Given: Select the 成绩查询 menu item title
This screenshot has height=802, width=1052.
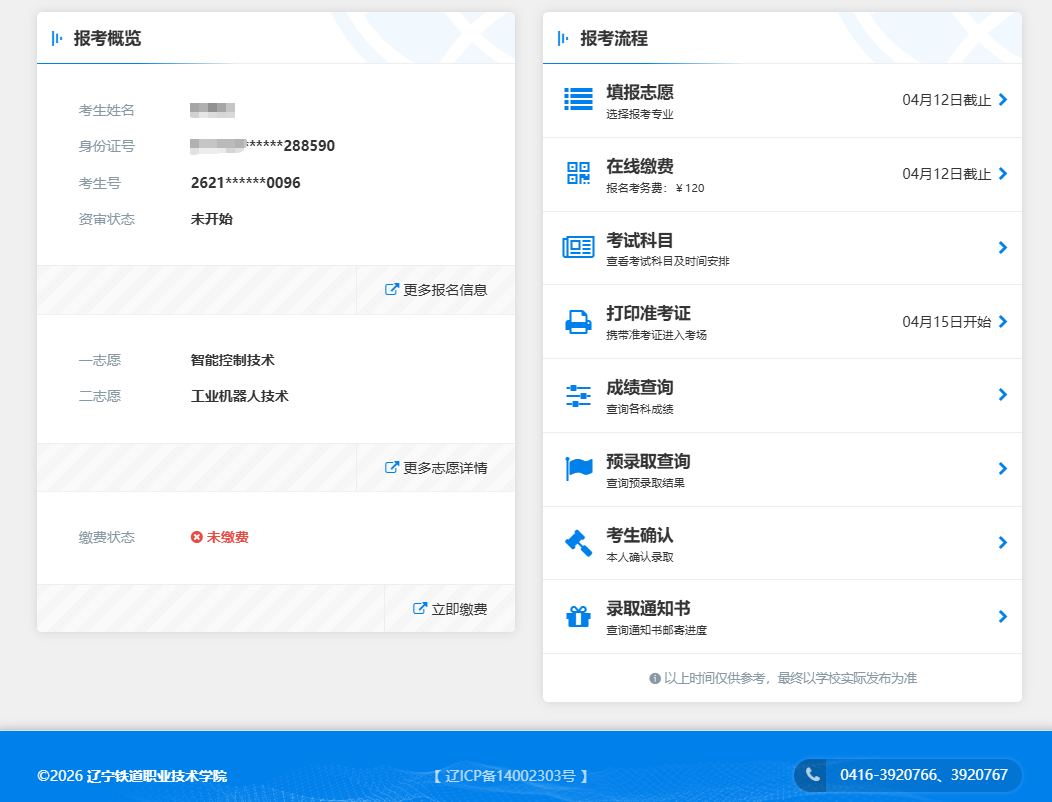Looking at the screenshot, I should (639, 388).
